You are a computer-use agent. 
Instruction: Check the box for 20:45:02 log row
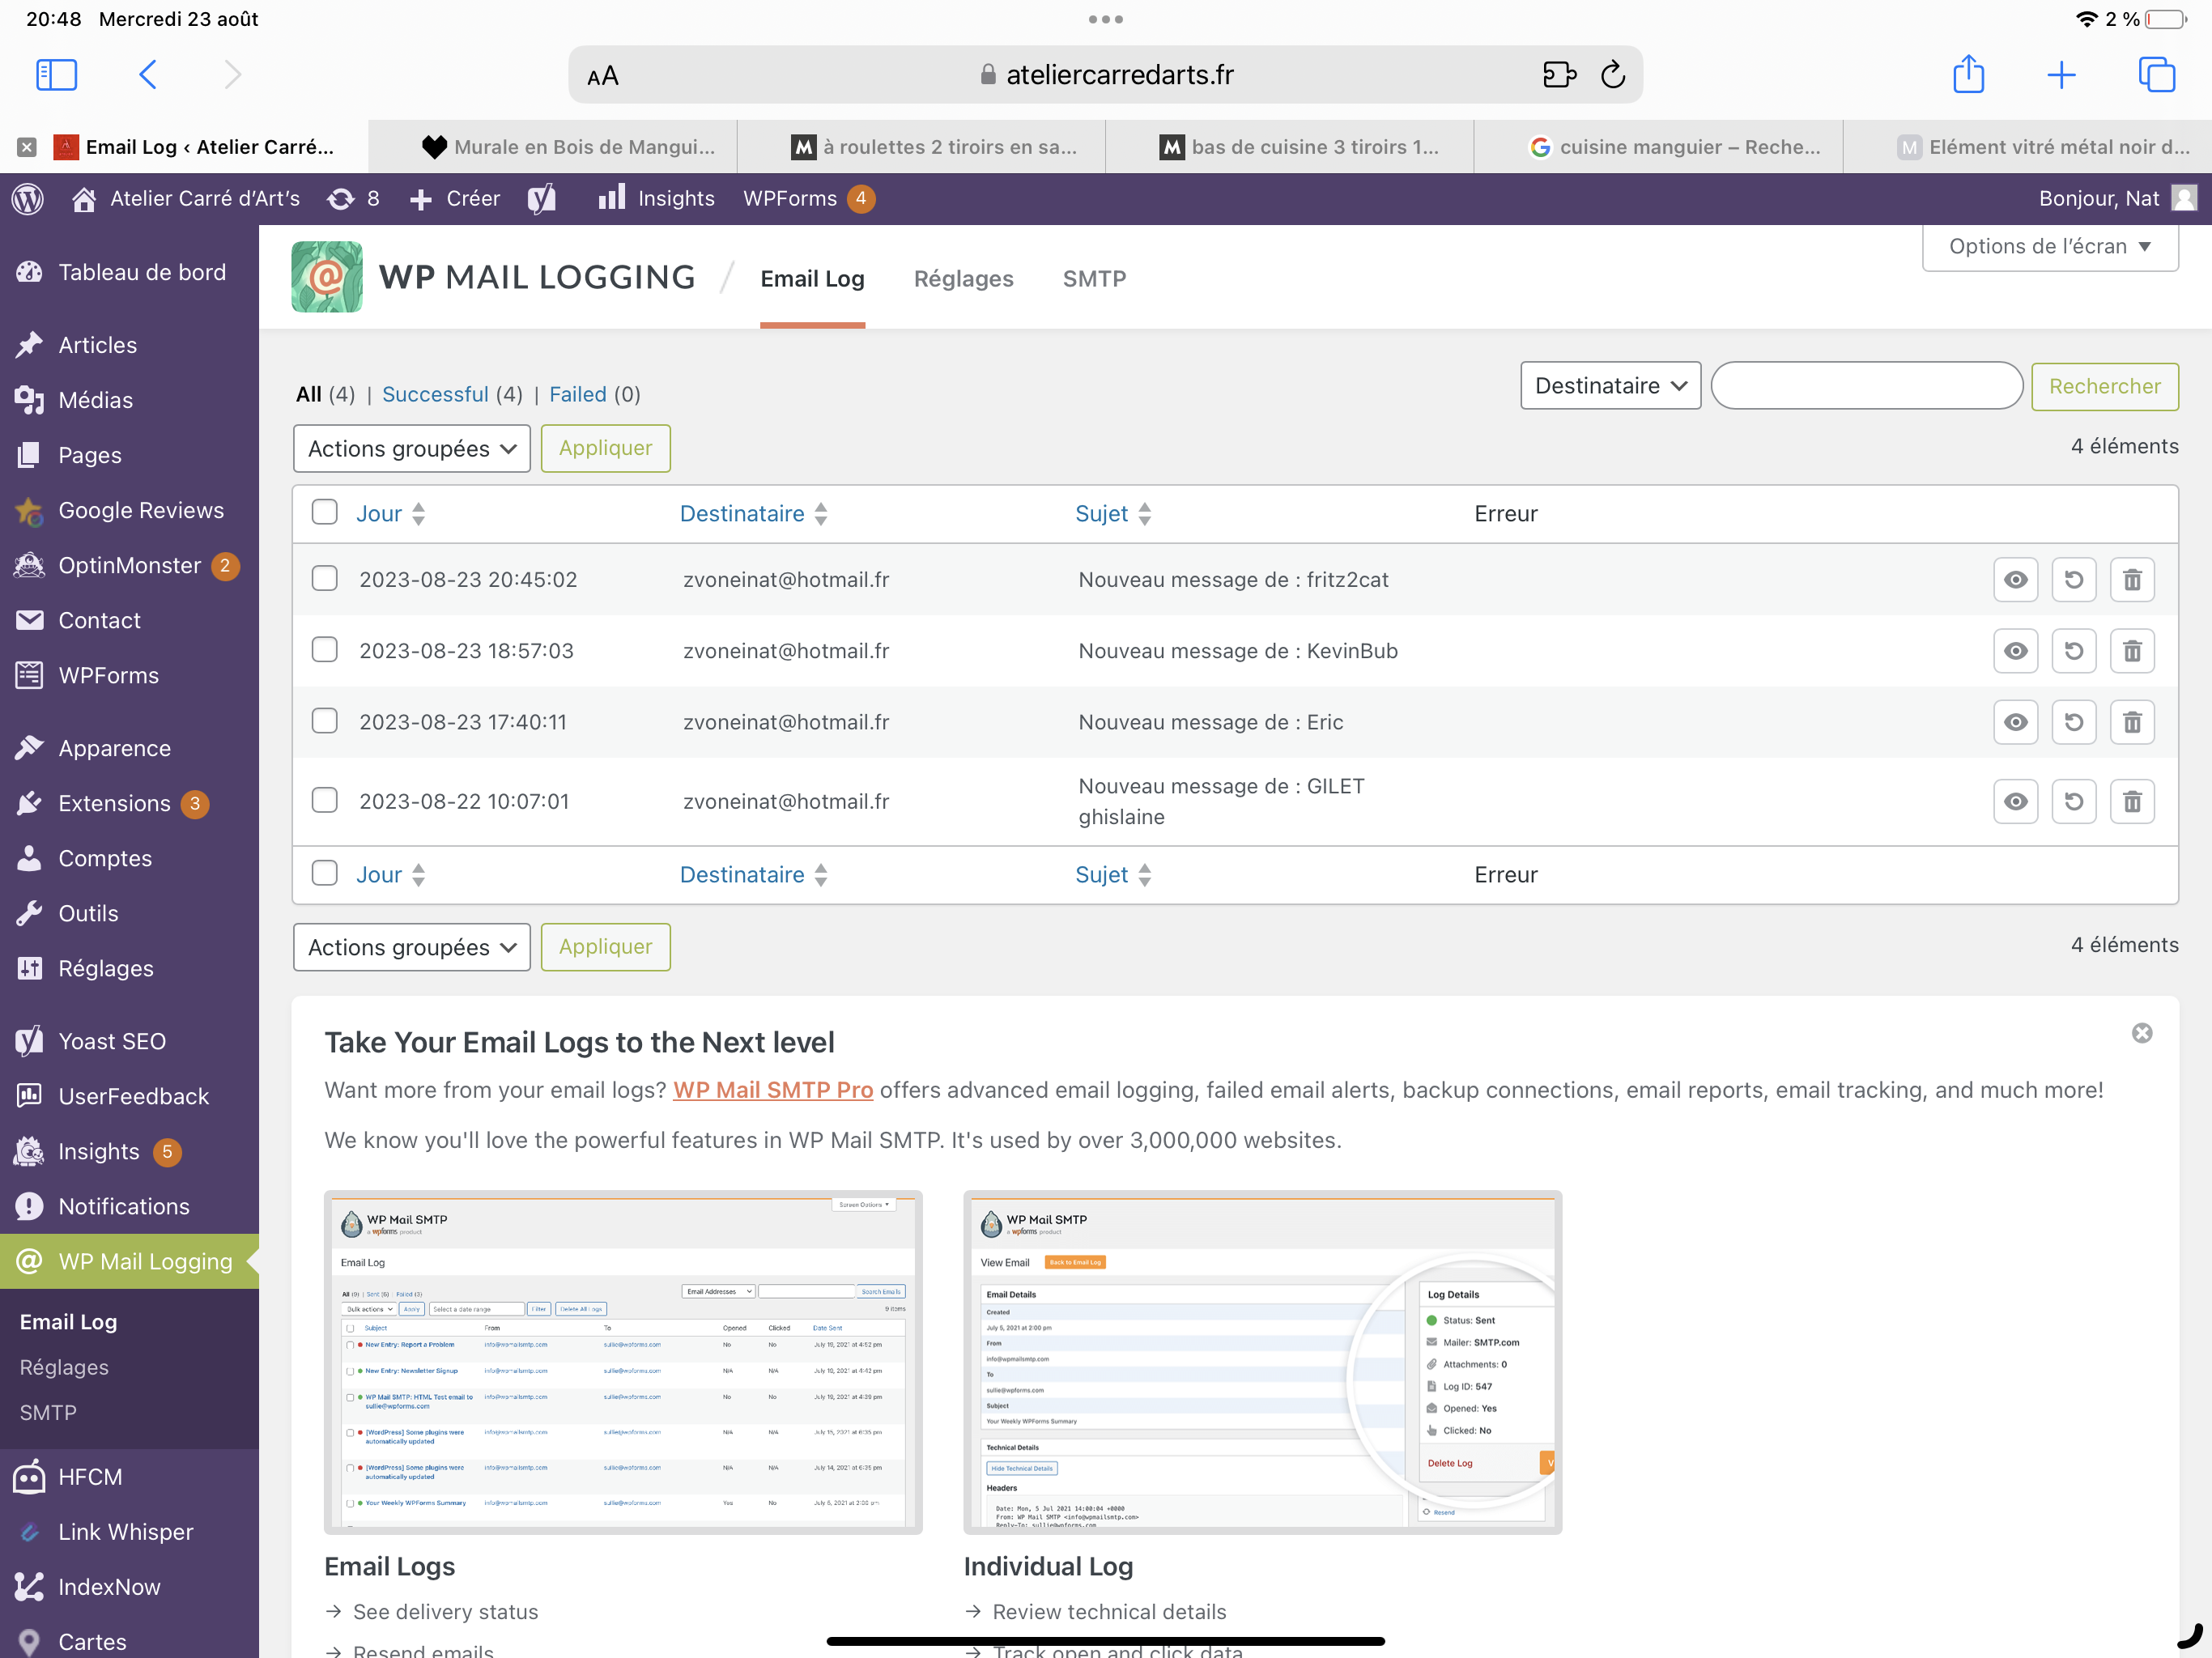coord(324,579)
